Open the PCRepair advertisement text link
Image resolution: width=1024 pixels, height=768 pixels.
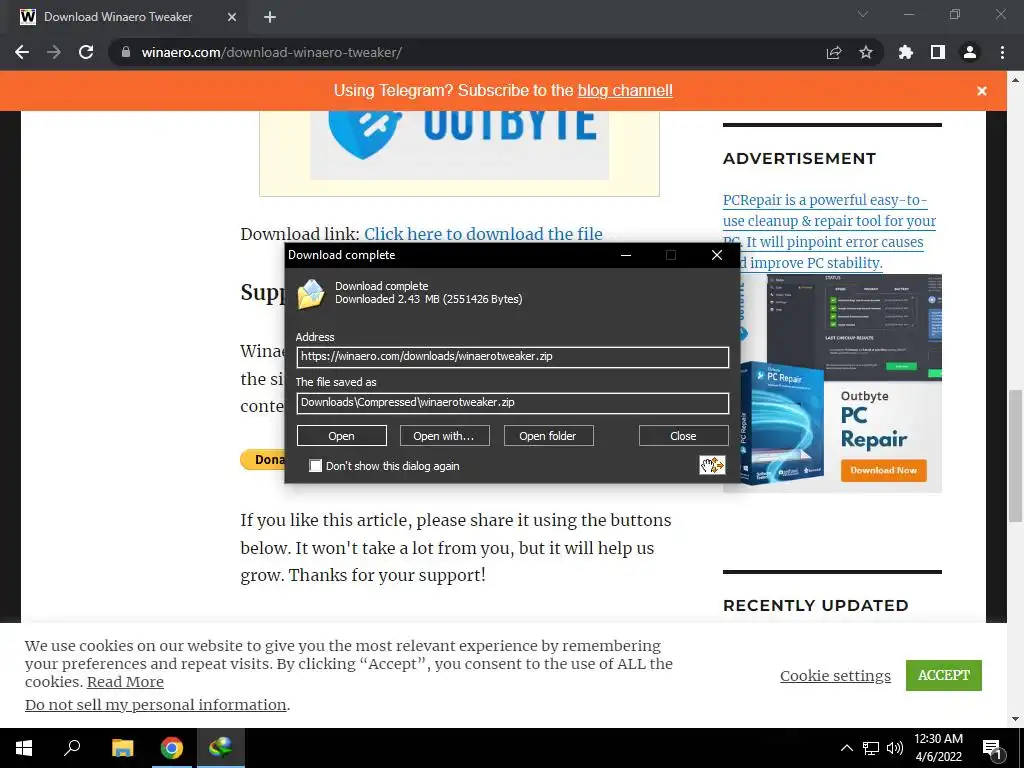pos(829,231)
